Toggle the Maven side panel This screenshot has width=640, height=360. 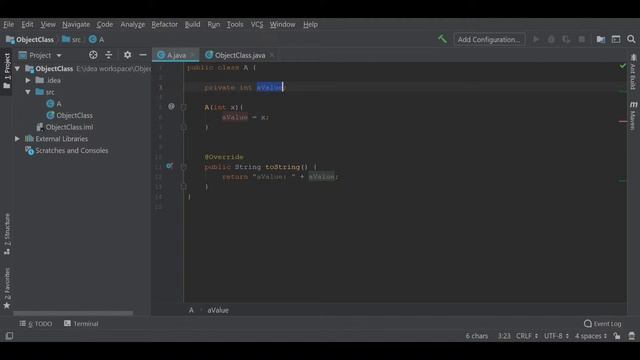(633, 116)
